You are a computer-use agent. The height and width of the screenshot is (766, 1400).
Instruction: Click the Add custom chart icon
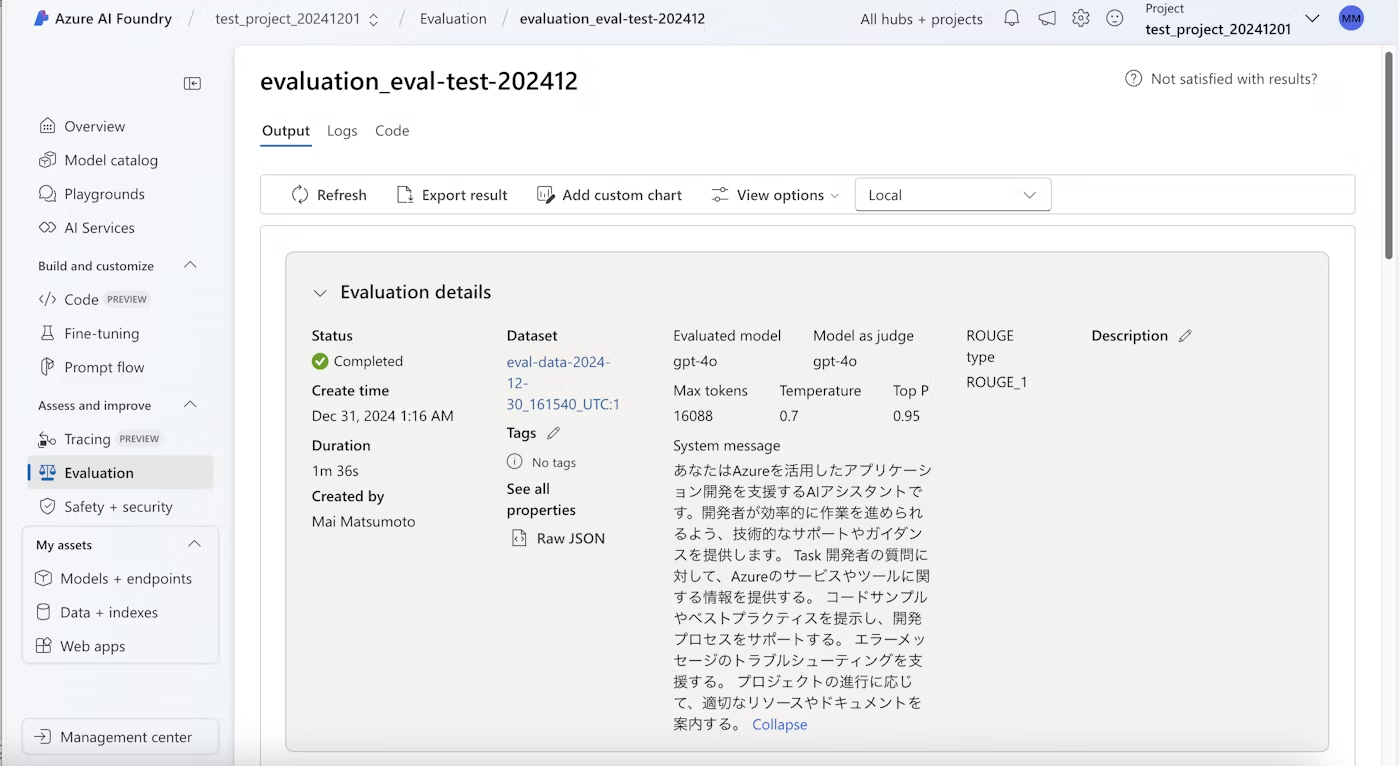(545, 195)
